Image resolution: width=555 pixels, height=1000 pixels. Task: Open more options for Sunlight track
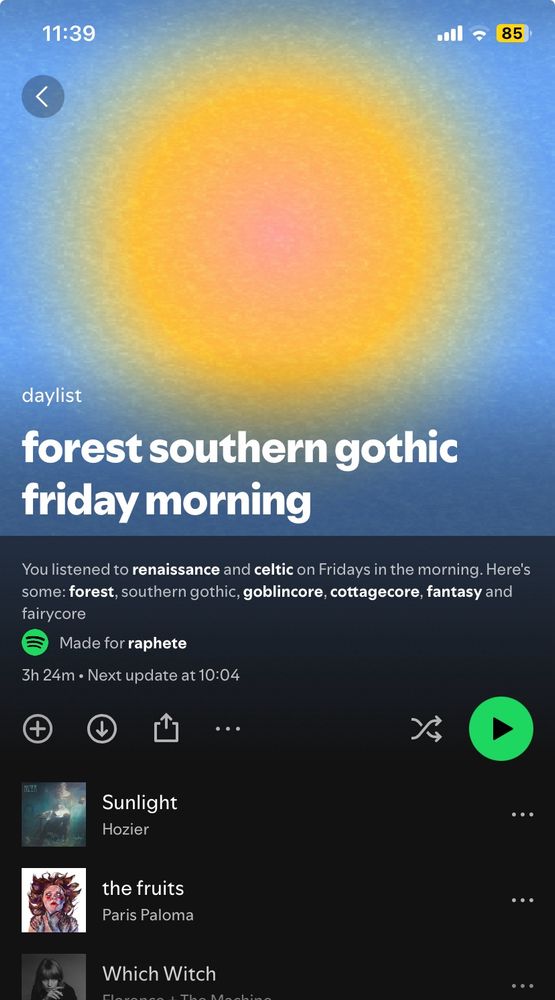click(x=522, y=814)
